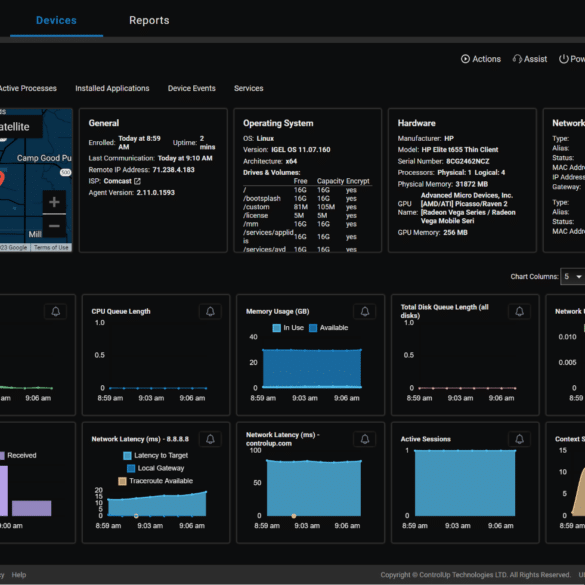Set alert bell on Active Sessions chart
This screenshot has height=585, width=585.
coord(519,439)
